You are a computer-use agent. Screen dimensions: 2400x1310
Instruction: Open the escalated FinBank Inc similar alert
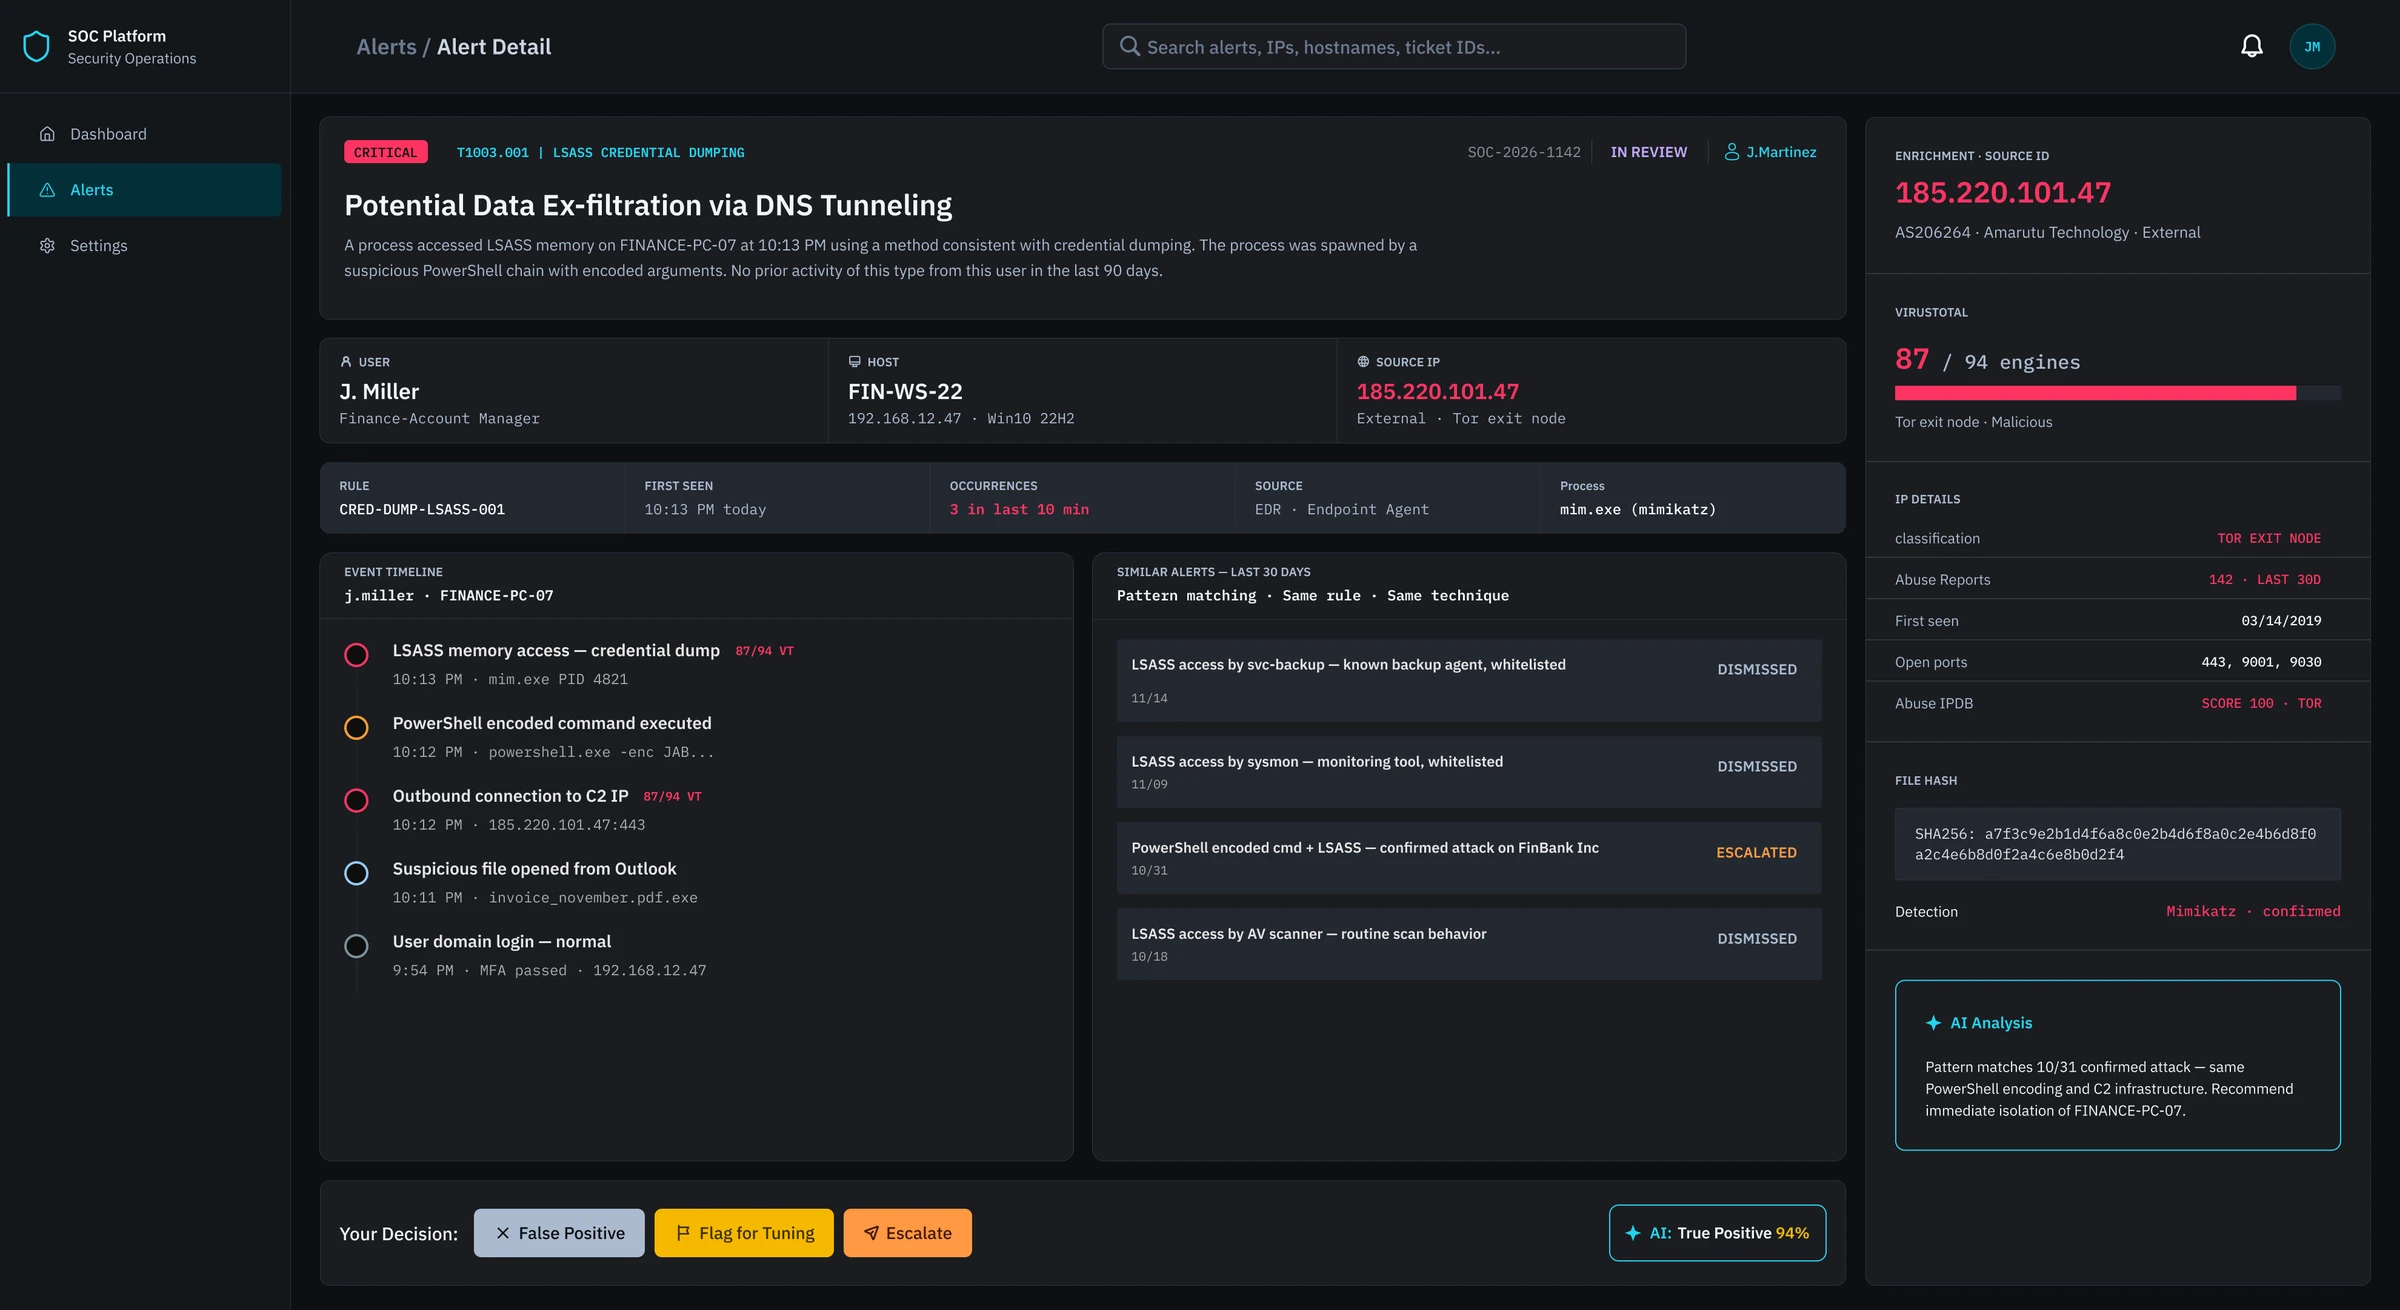point(1469,858)
